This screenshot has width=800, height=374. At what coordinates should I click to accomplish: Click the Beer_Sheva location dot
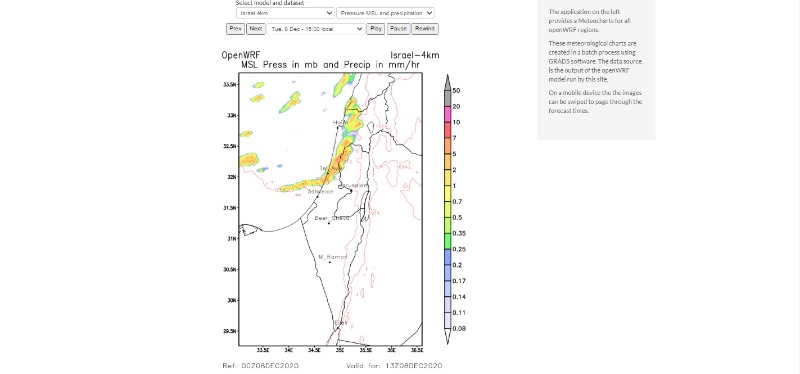coord(329,223)
